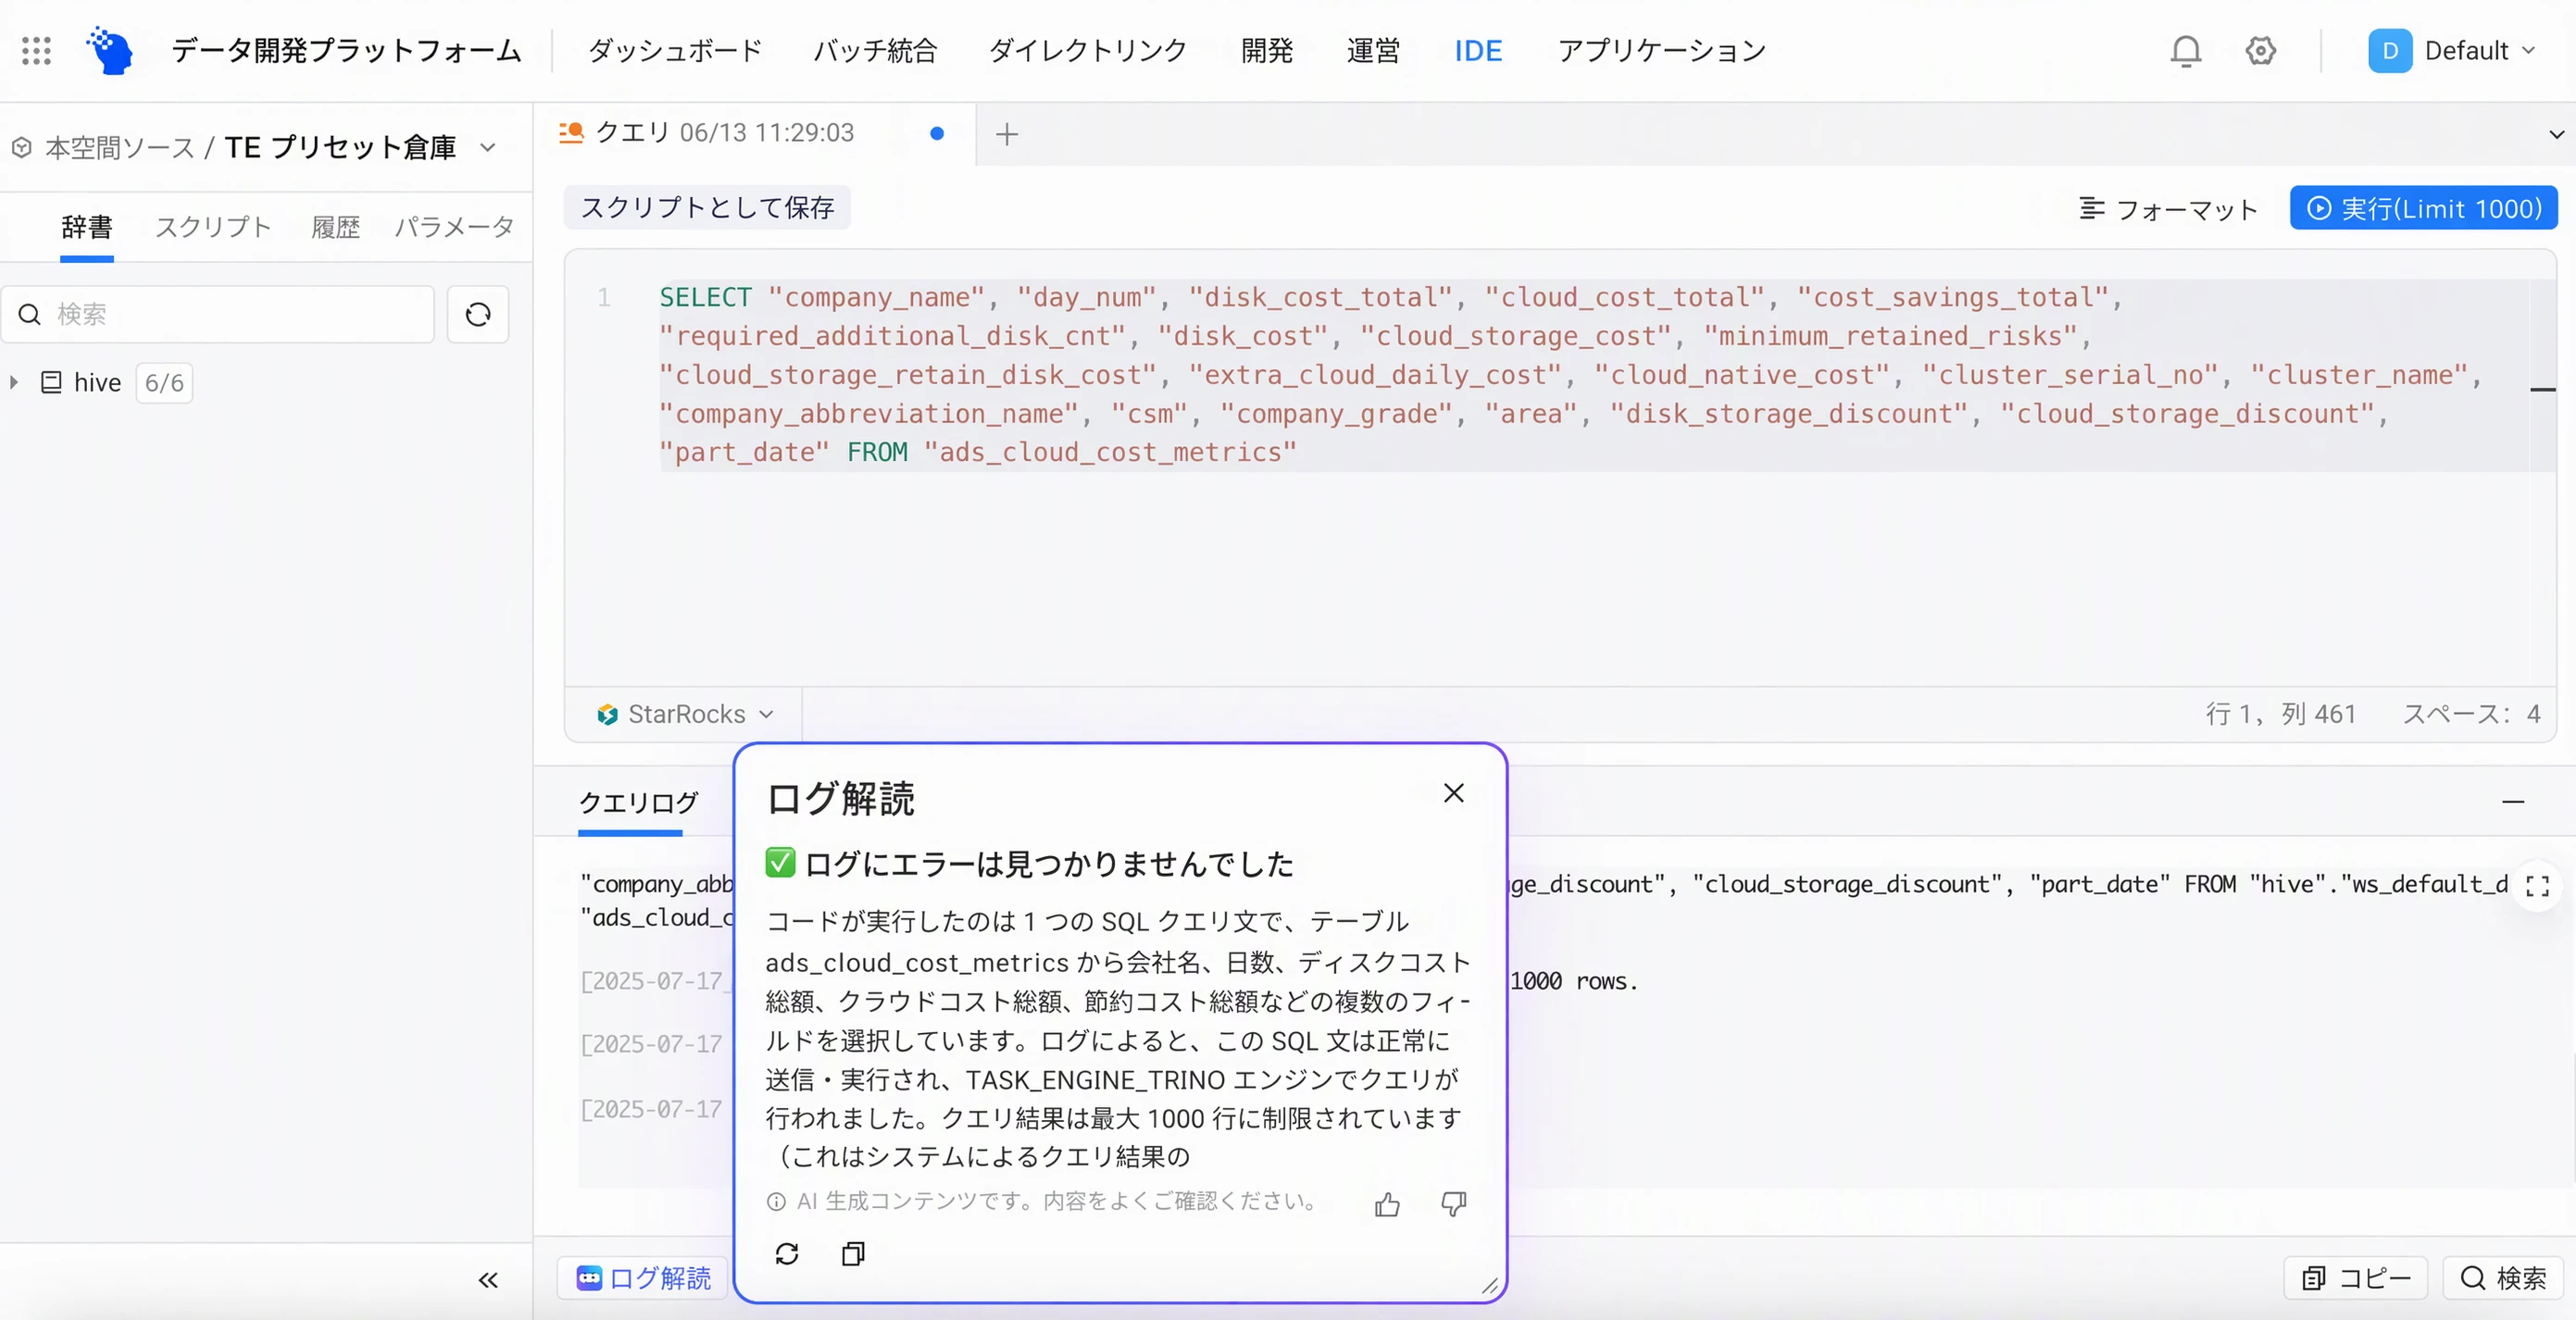Open the StarRocks engine dropdown
The width and height of the screenshot is (2576, 1320).
pos(685,714)
